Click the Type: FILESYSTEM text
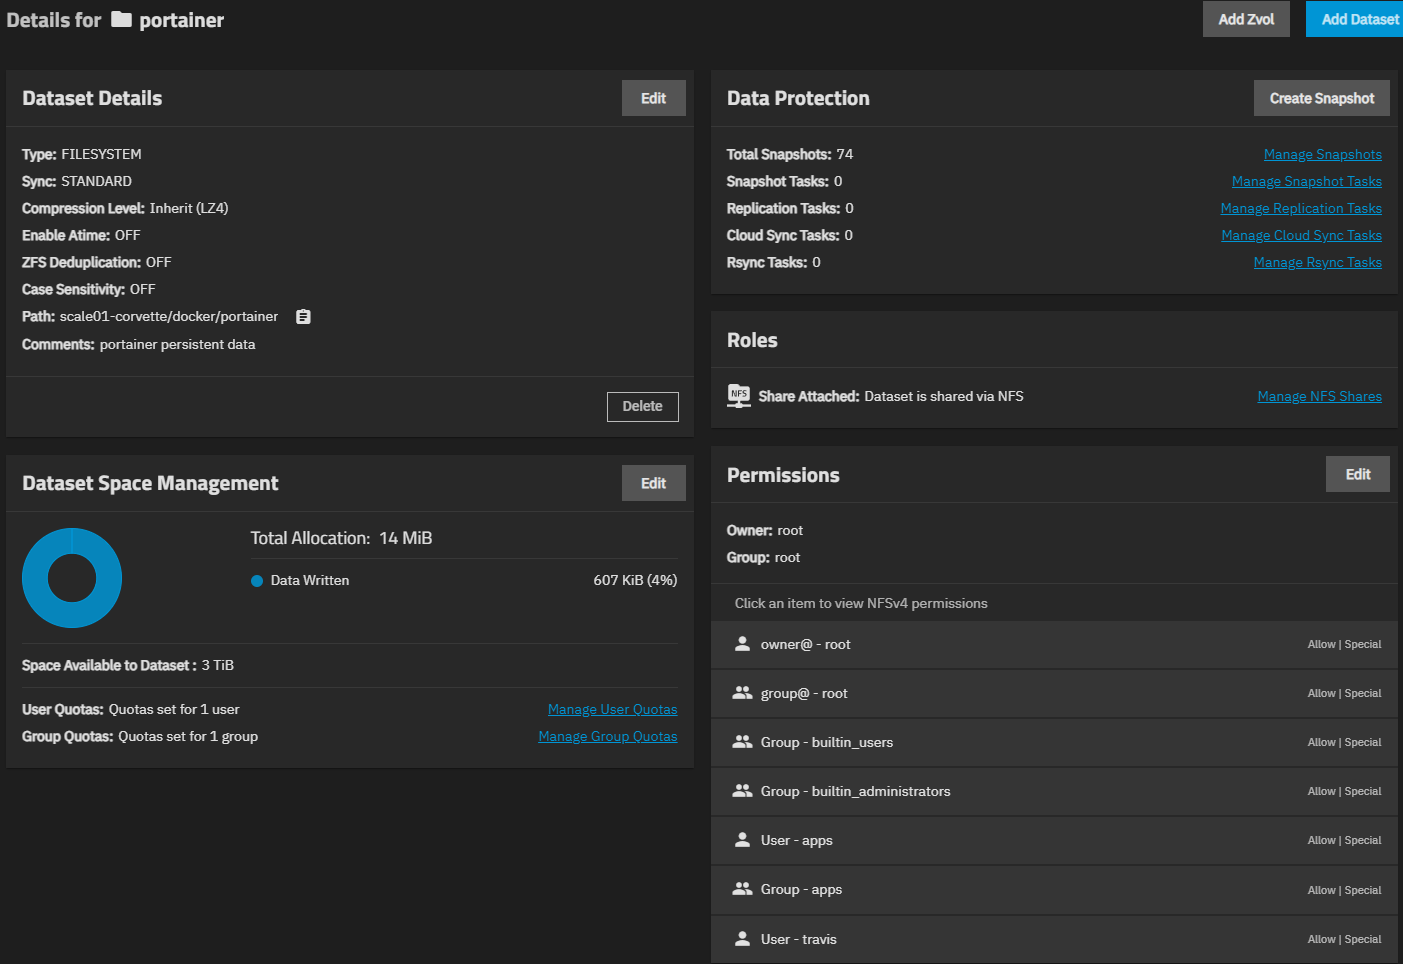1403x964 pixels. pos(82,154)
